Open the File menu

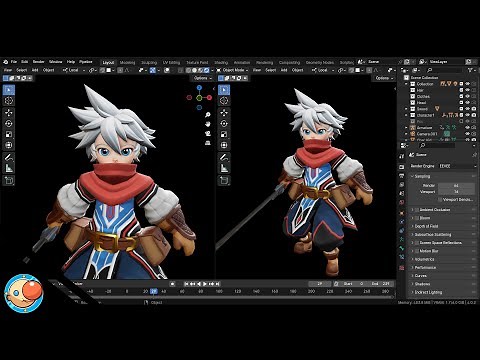click(14, 62)
